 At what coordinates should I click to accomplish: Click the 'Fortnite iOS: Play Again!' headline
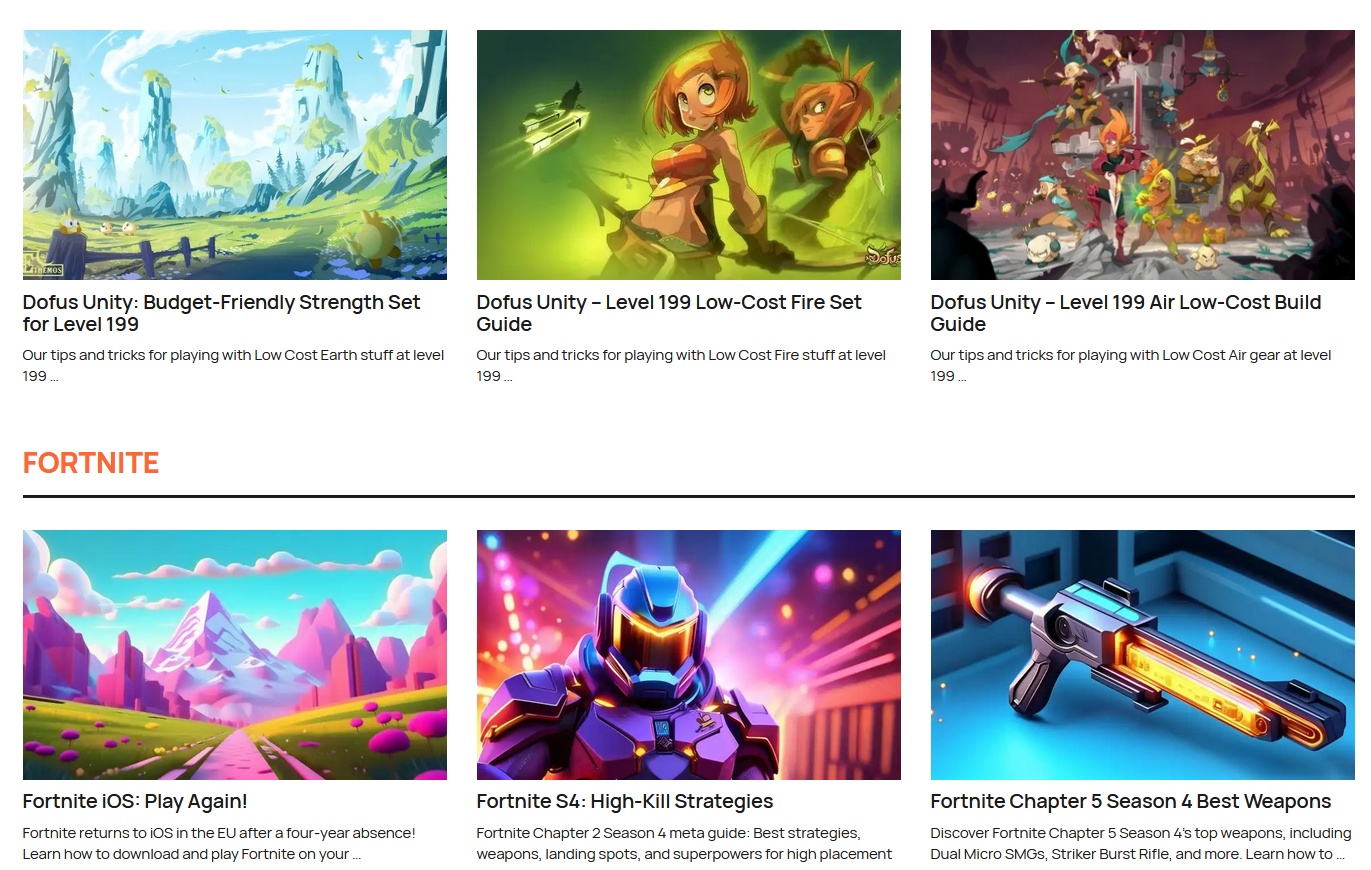(135, 801)
